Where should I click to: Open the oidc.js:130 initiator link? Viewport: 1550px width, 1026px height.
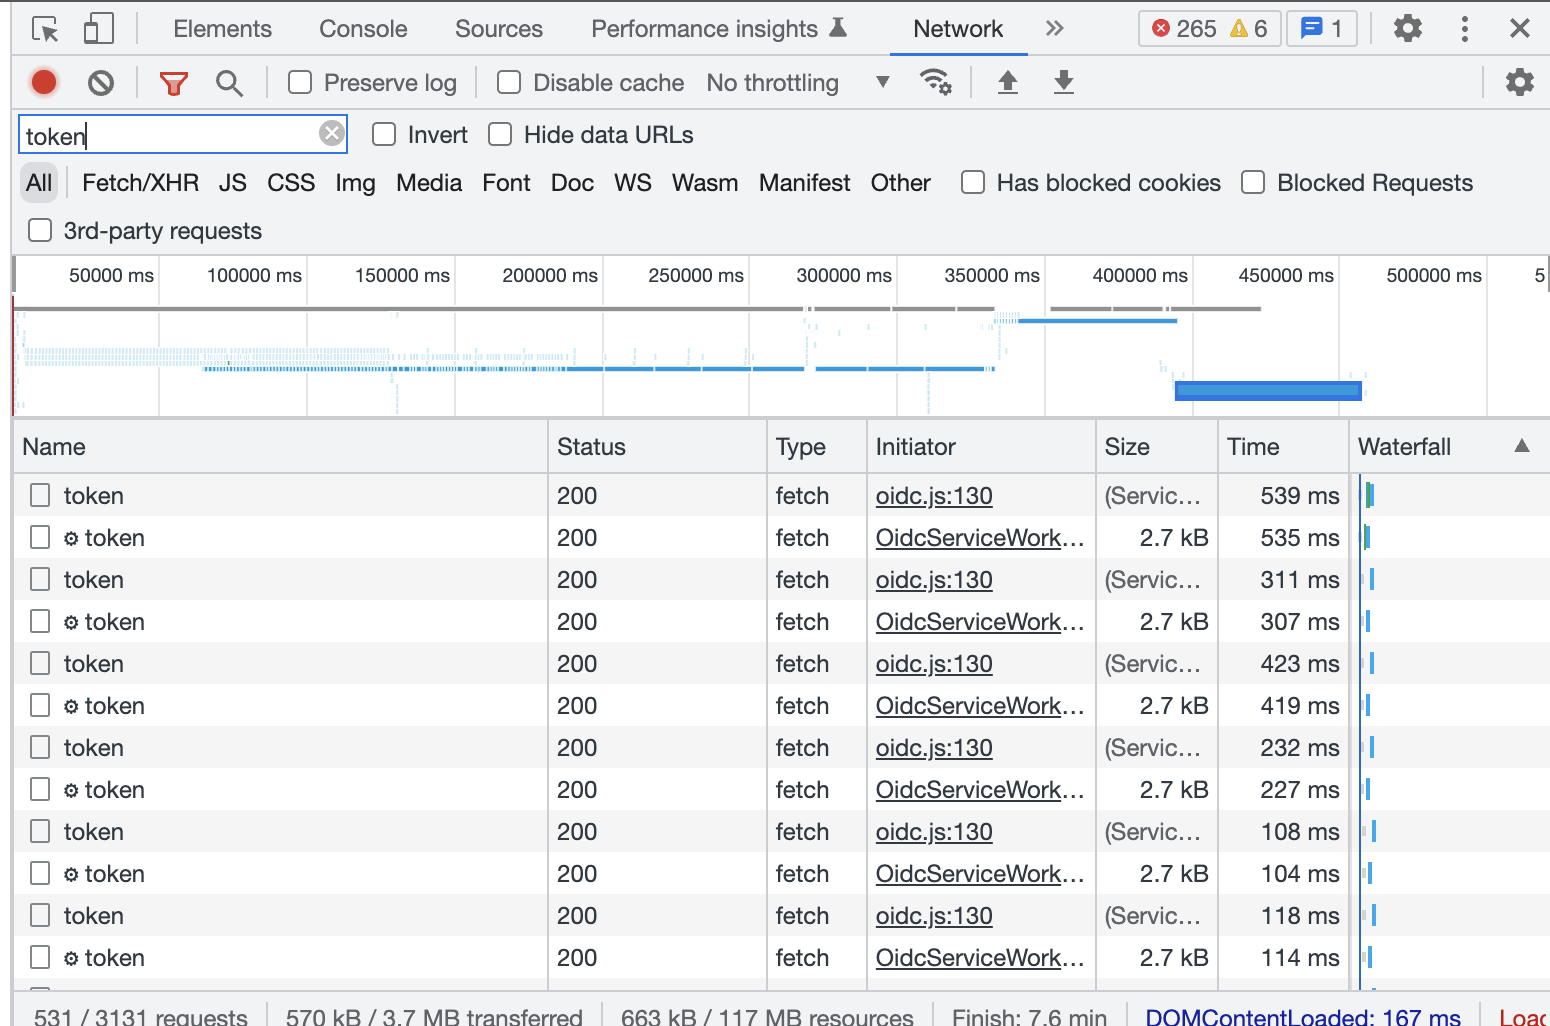point(933,495)
